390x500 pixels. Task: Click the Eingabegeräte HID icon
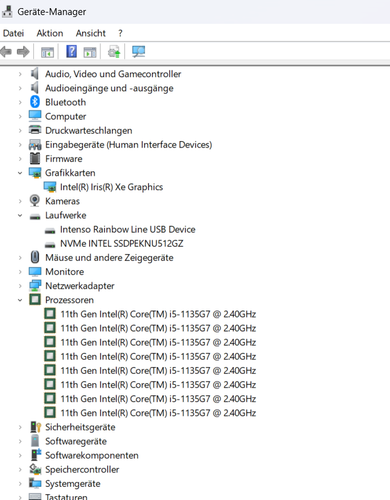coord(35,144)
